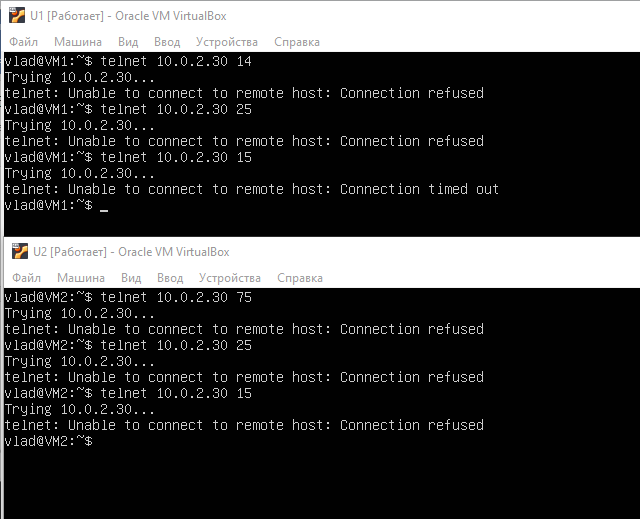This screenshot has height=519, width=640.
Task: Click the U1 window title text
Action: tap(128, 16)
